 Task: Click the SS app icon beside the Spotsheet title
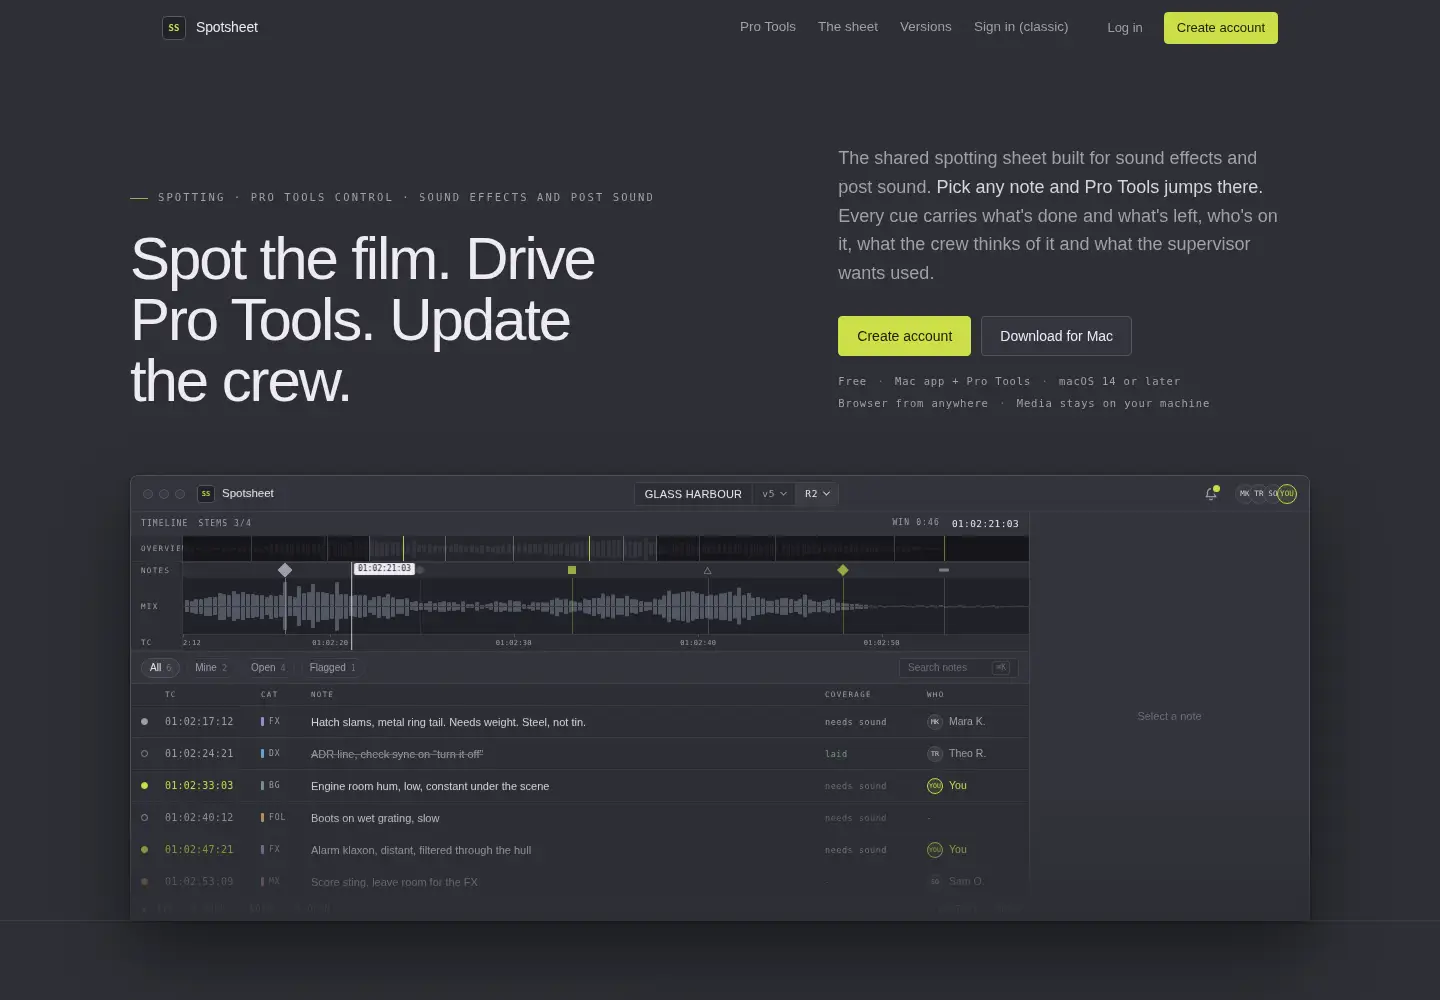206,494
